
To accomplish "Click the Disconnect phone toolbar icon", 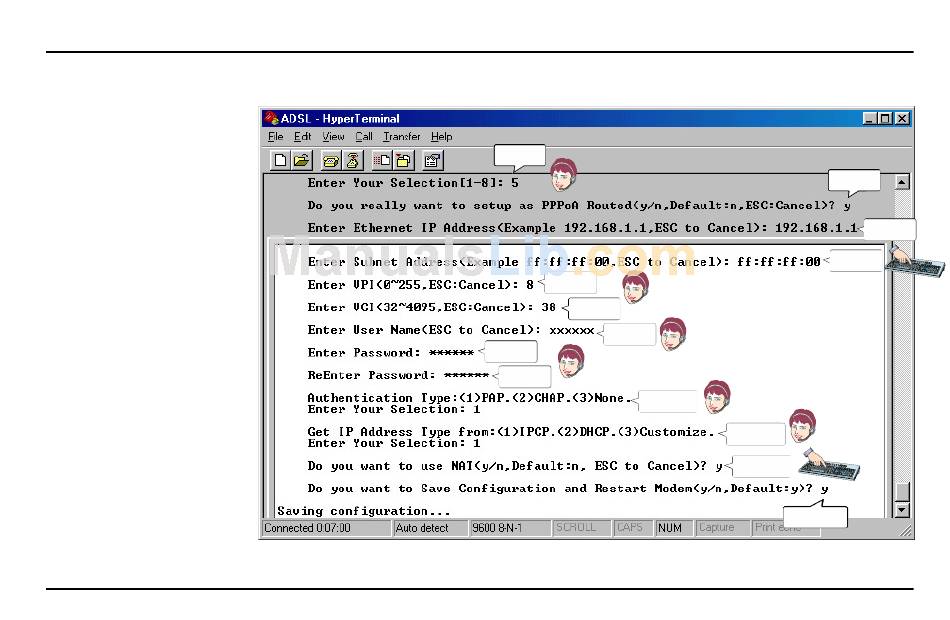I will click(352, 160).
